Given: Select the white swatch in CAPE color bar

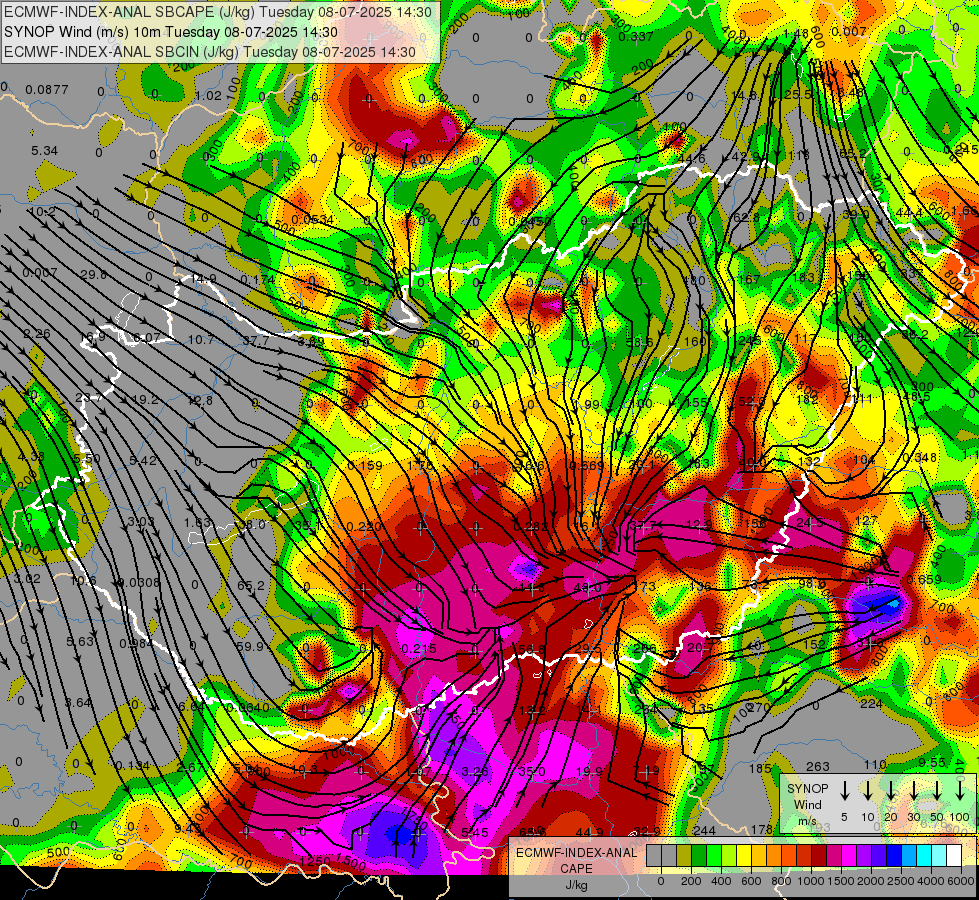Looking at the screenshot, I should [x=953, y=855].
